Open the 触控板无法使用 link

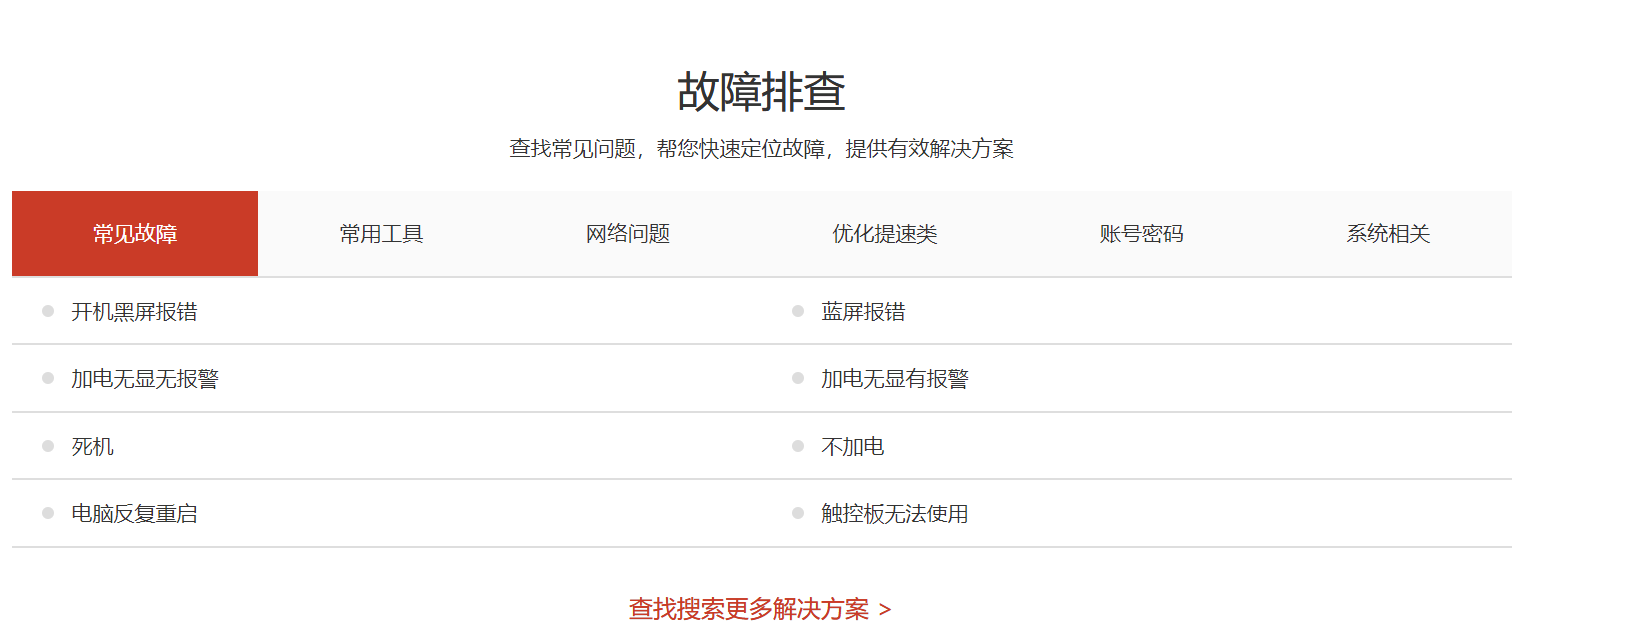coord(895,514)
